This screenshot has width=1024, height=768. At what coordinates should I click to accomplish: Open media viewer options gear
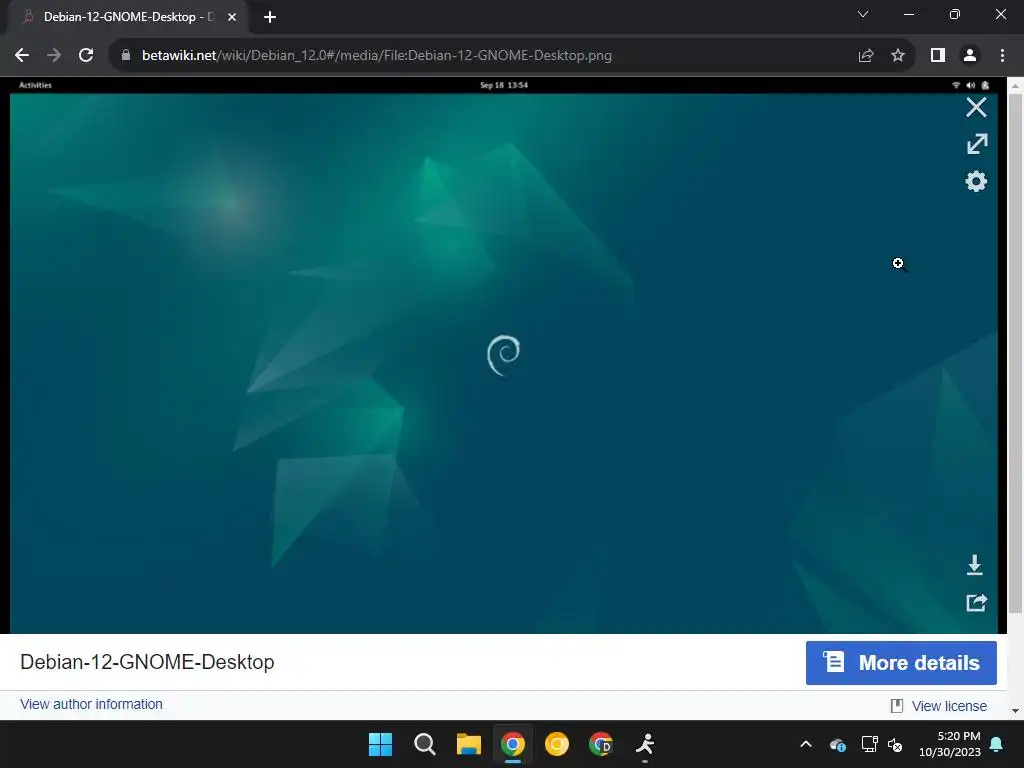(976, 181)
